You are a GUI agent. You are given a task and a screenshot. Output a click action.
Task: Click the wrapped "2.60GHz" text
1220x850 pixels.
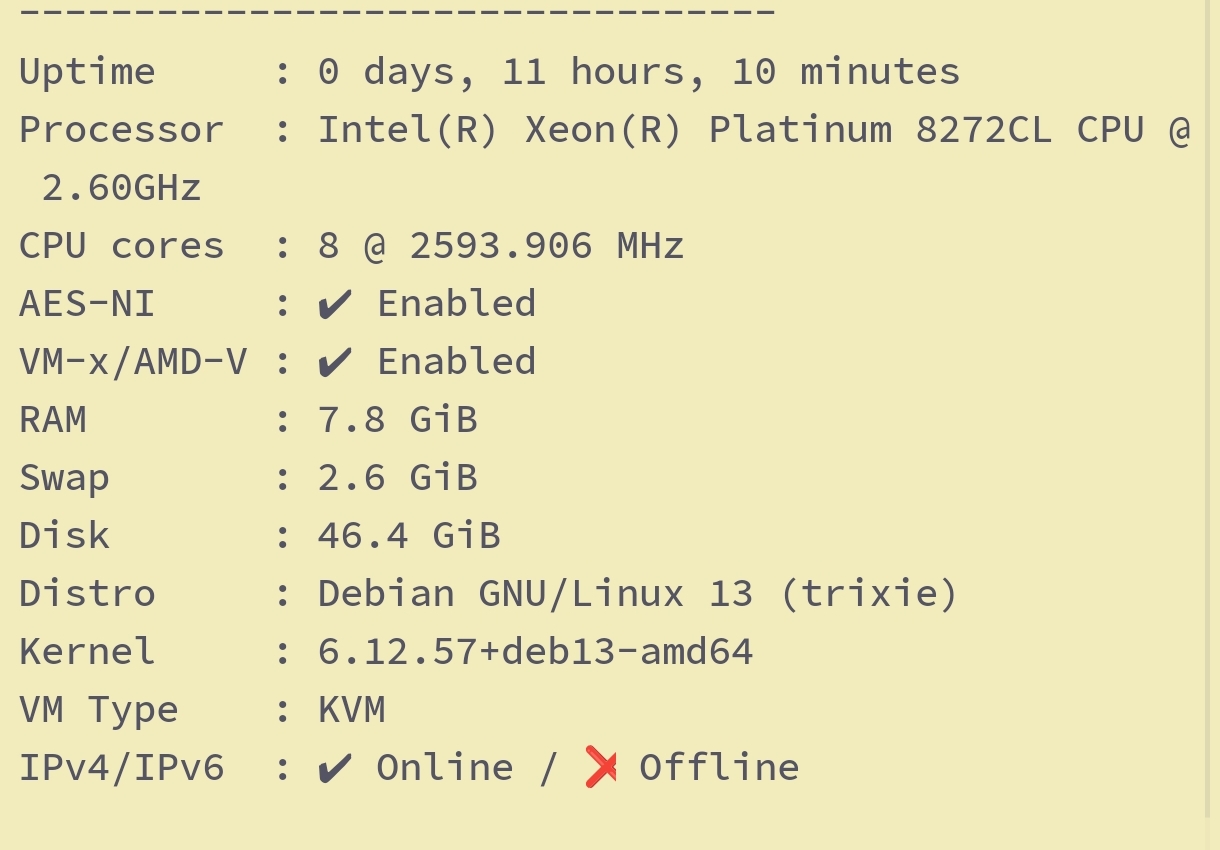(x=121, y=188)
